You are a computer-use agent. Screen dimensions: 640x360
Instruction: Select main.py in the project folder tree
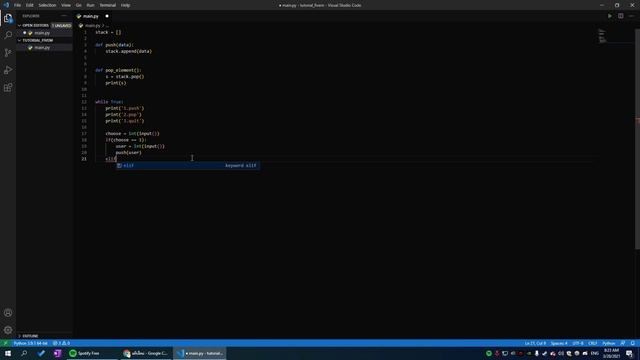(42, 48)
